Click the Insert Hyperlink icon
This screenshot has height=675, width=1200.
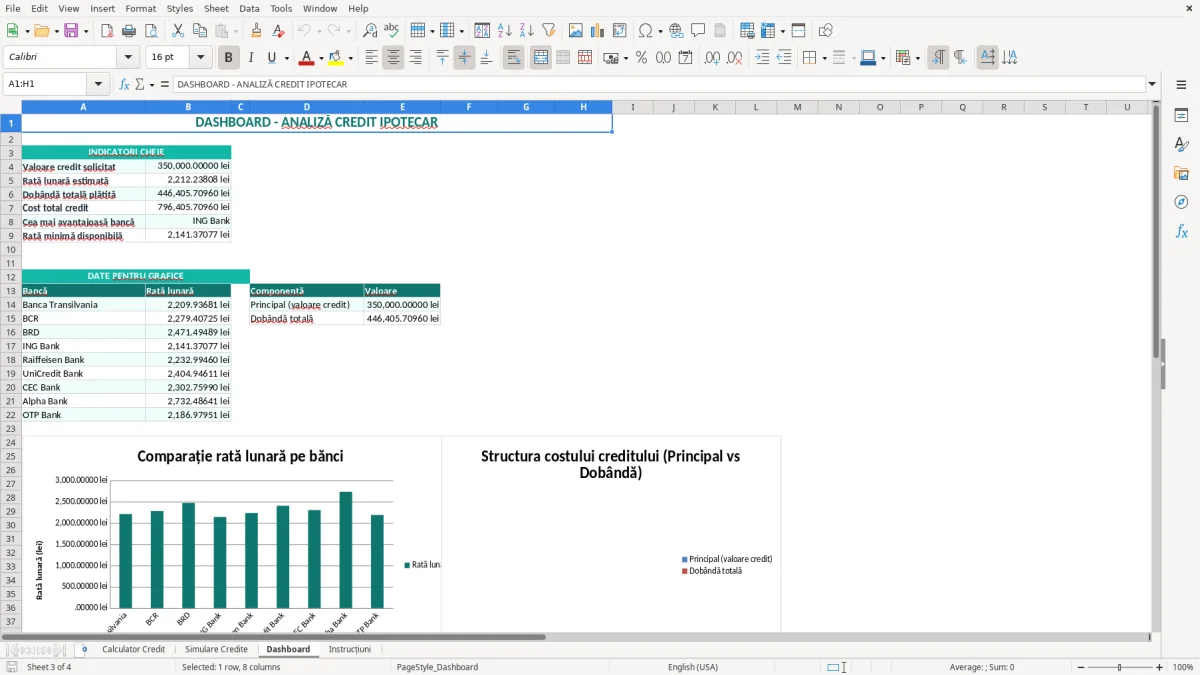pos(676,31)
